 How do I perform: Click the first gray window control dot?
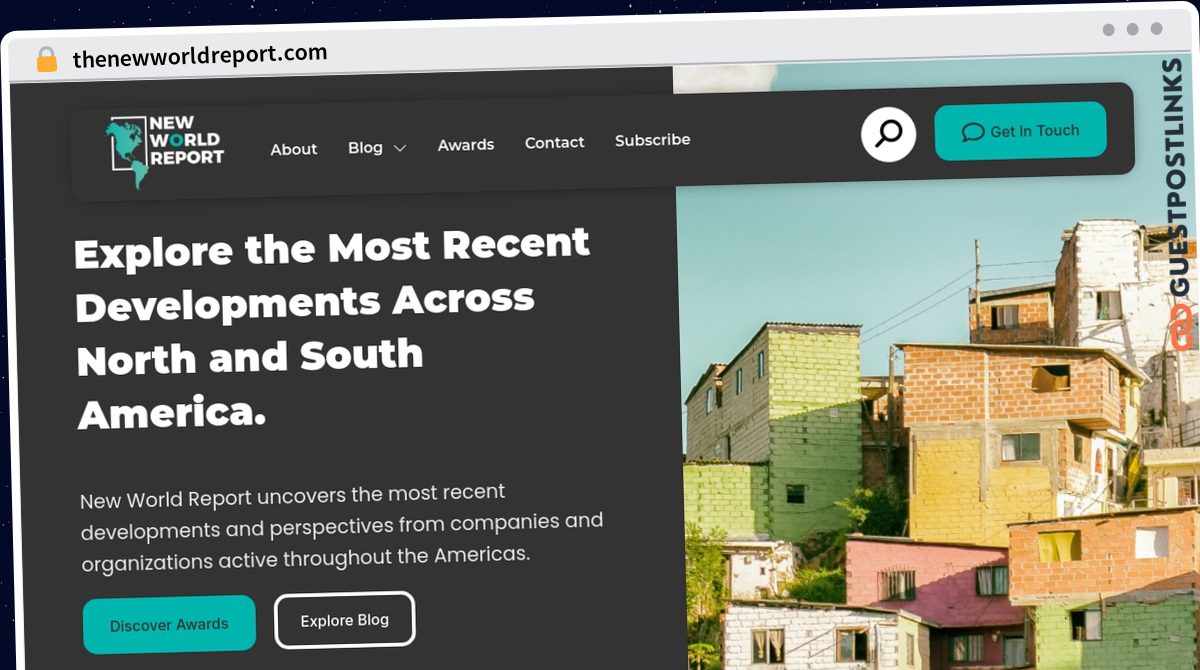tap(1109, 30)
